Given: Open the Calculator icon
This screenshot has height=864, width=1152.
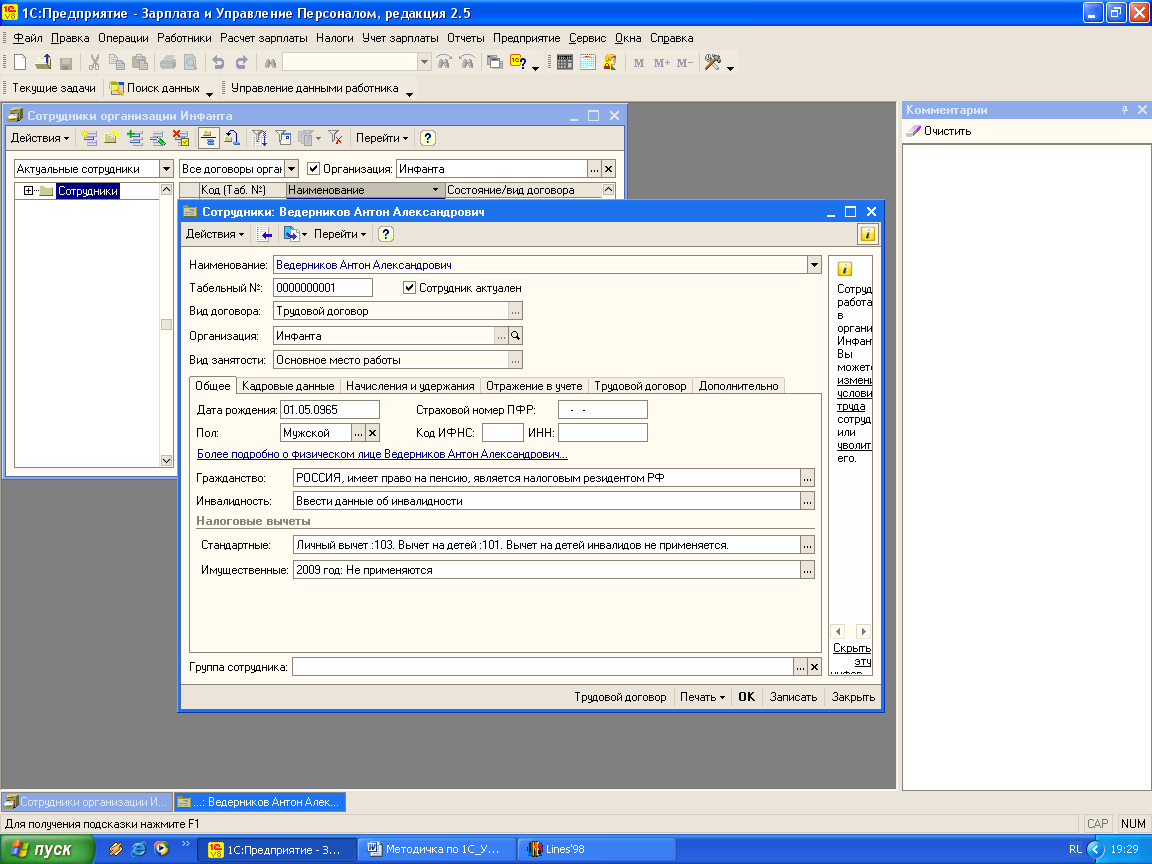Looking at the screenshot, I should coord(564,62).
